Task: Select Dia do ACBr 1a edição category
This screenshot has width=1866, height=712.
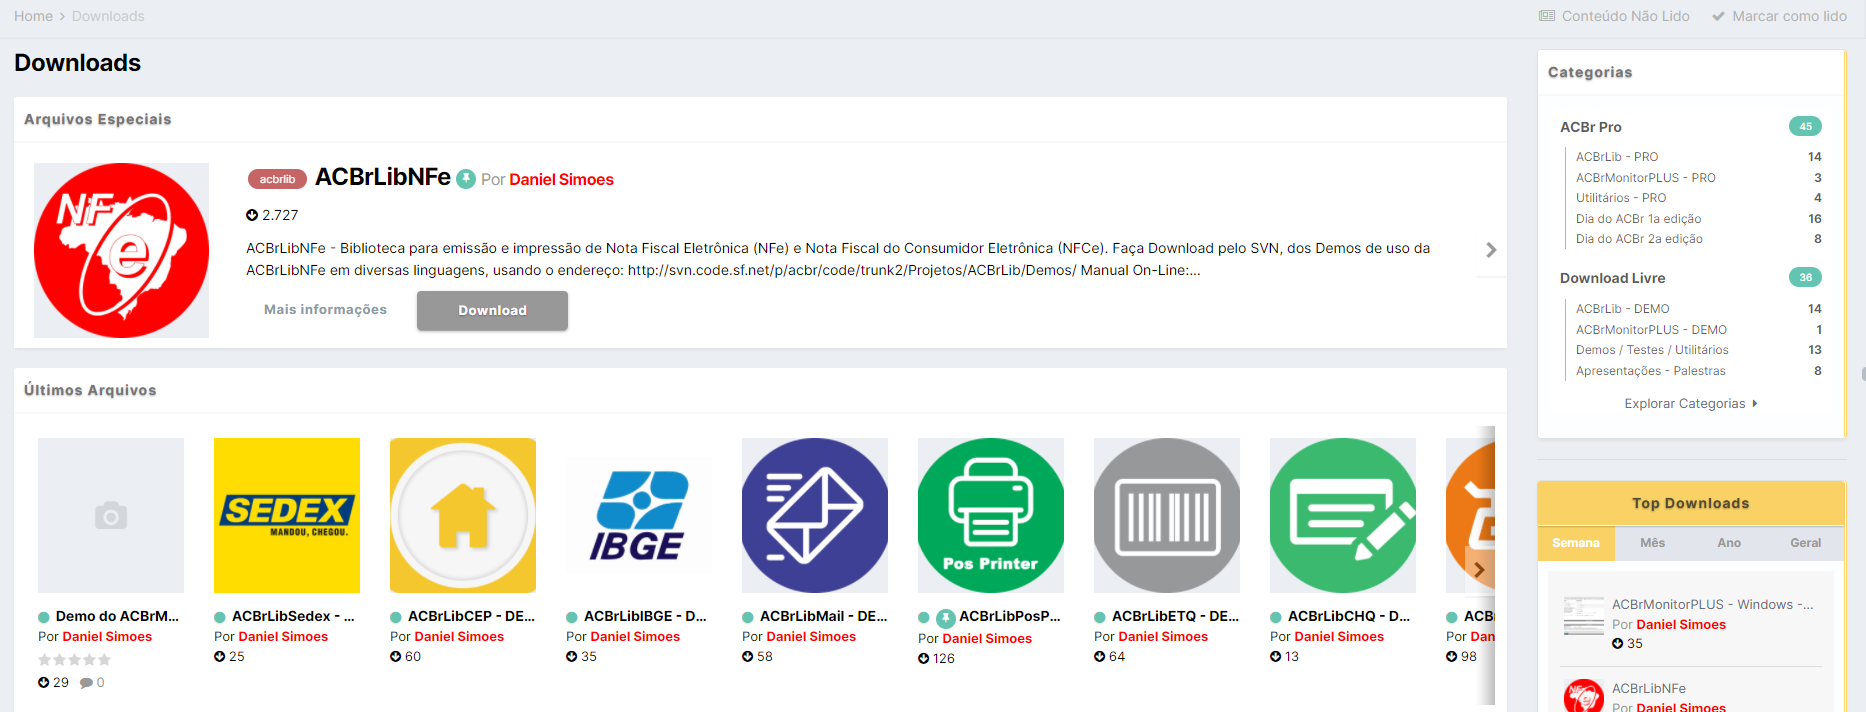Action: click(x=1638, y=219)
